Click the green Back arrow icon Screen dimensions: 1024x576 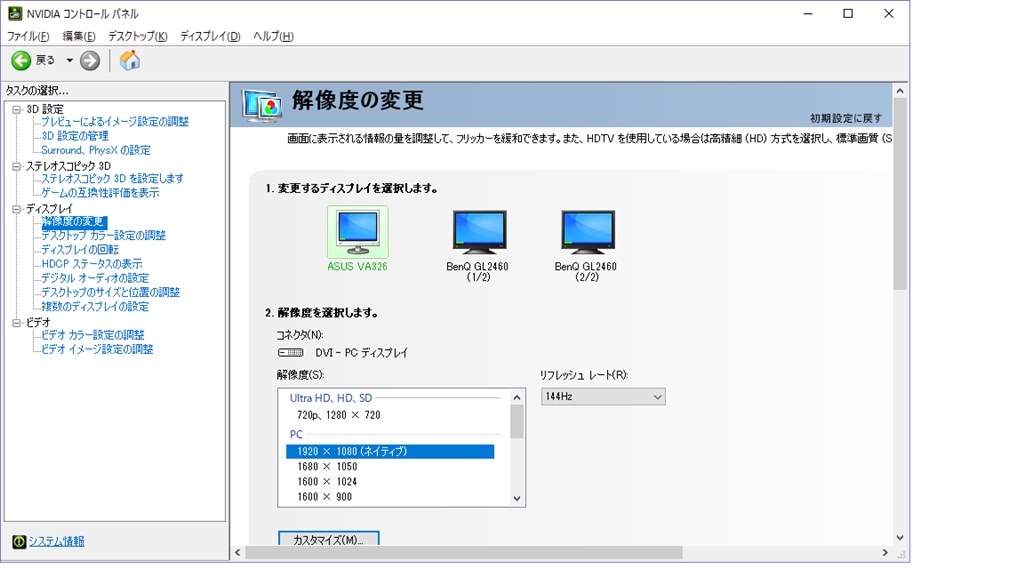pos(21,61)
